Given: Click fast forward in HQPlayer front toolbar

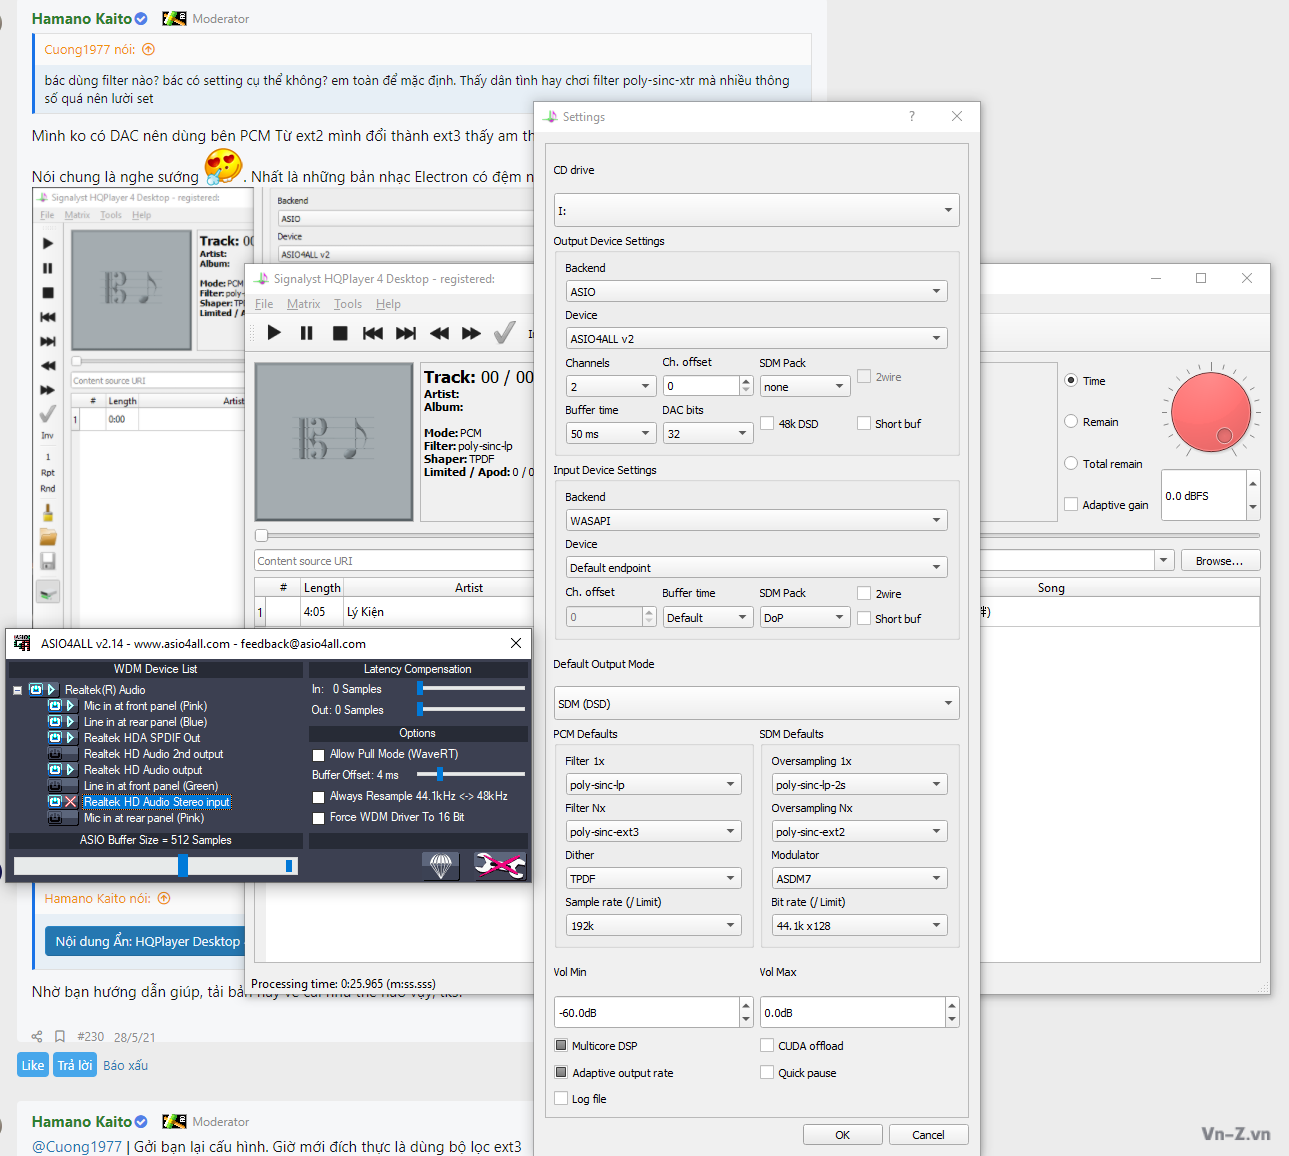Looking at the screenshot, I should coord(472,333).
